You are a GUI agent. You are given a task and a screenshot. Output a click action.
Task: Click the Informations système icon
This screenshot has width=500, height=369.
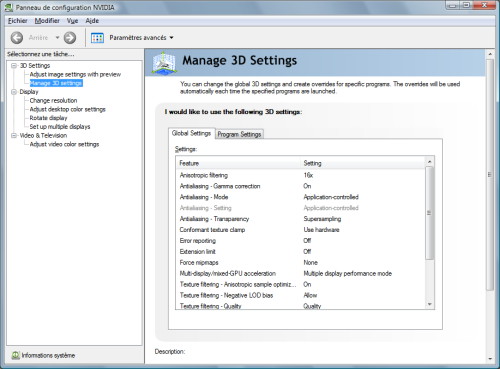[x=15, y=355]
